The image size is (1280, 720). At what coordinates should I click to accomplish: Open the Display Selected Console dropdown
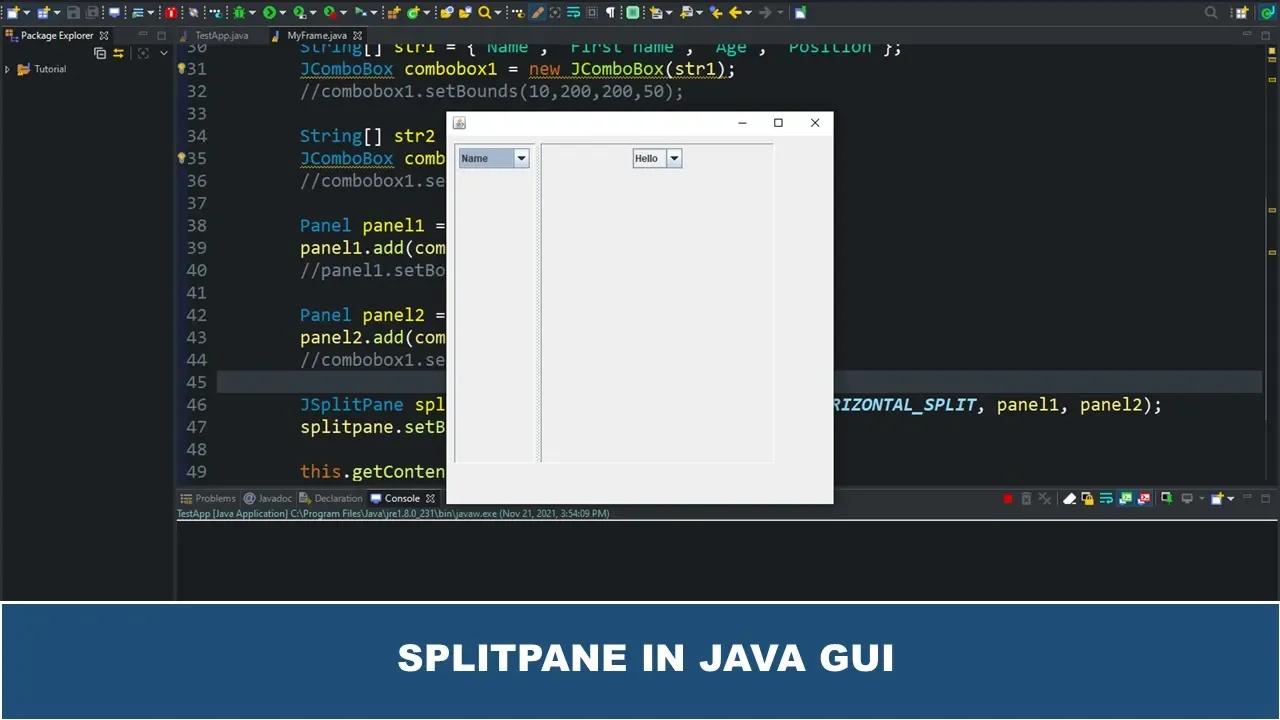point(1202,498)
